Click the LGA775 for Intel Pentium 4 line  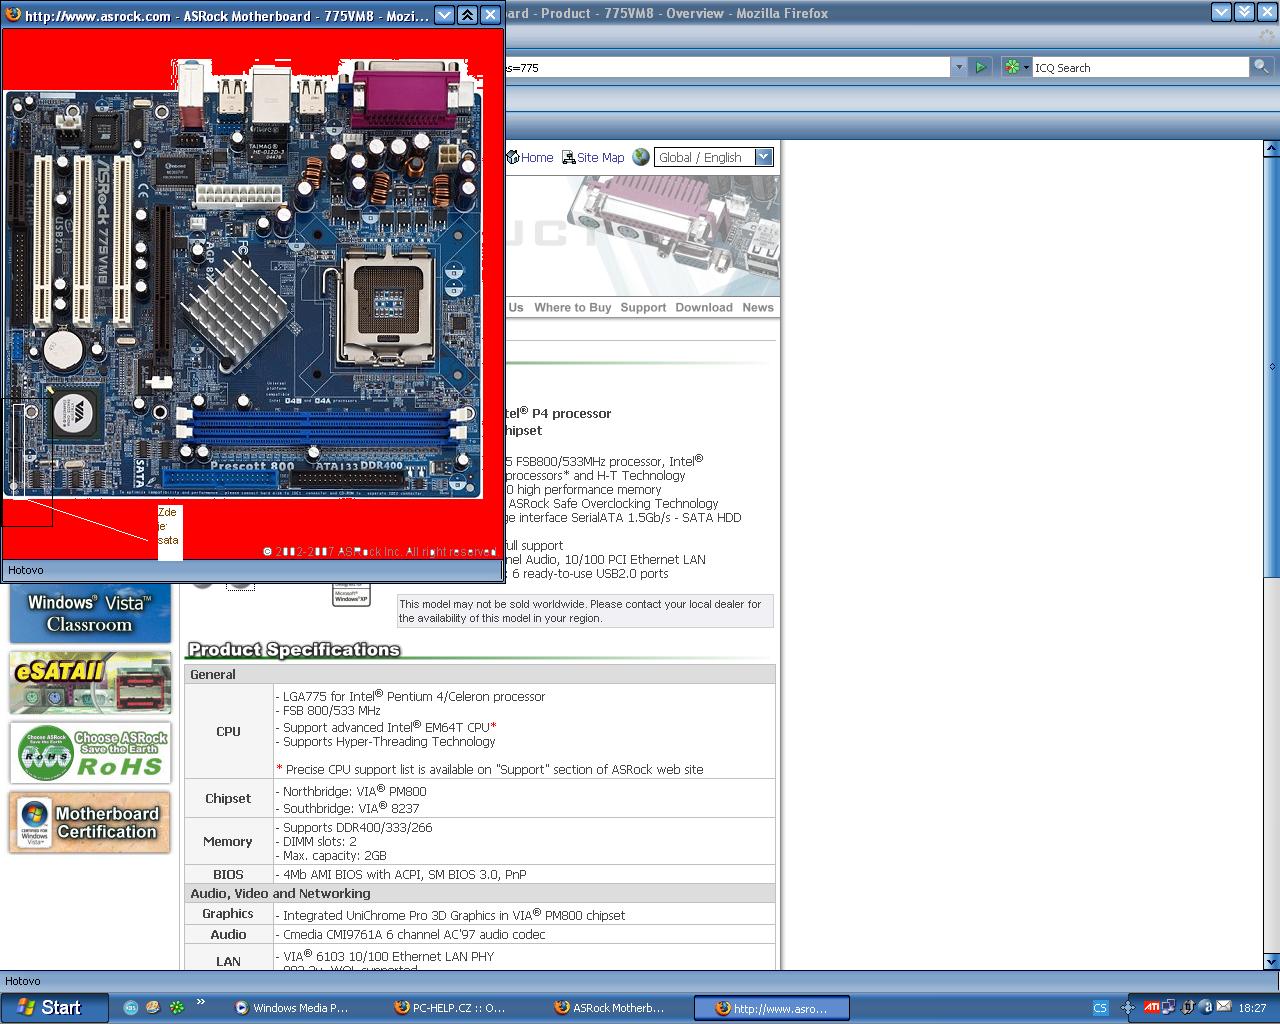tap(411, 695)
